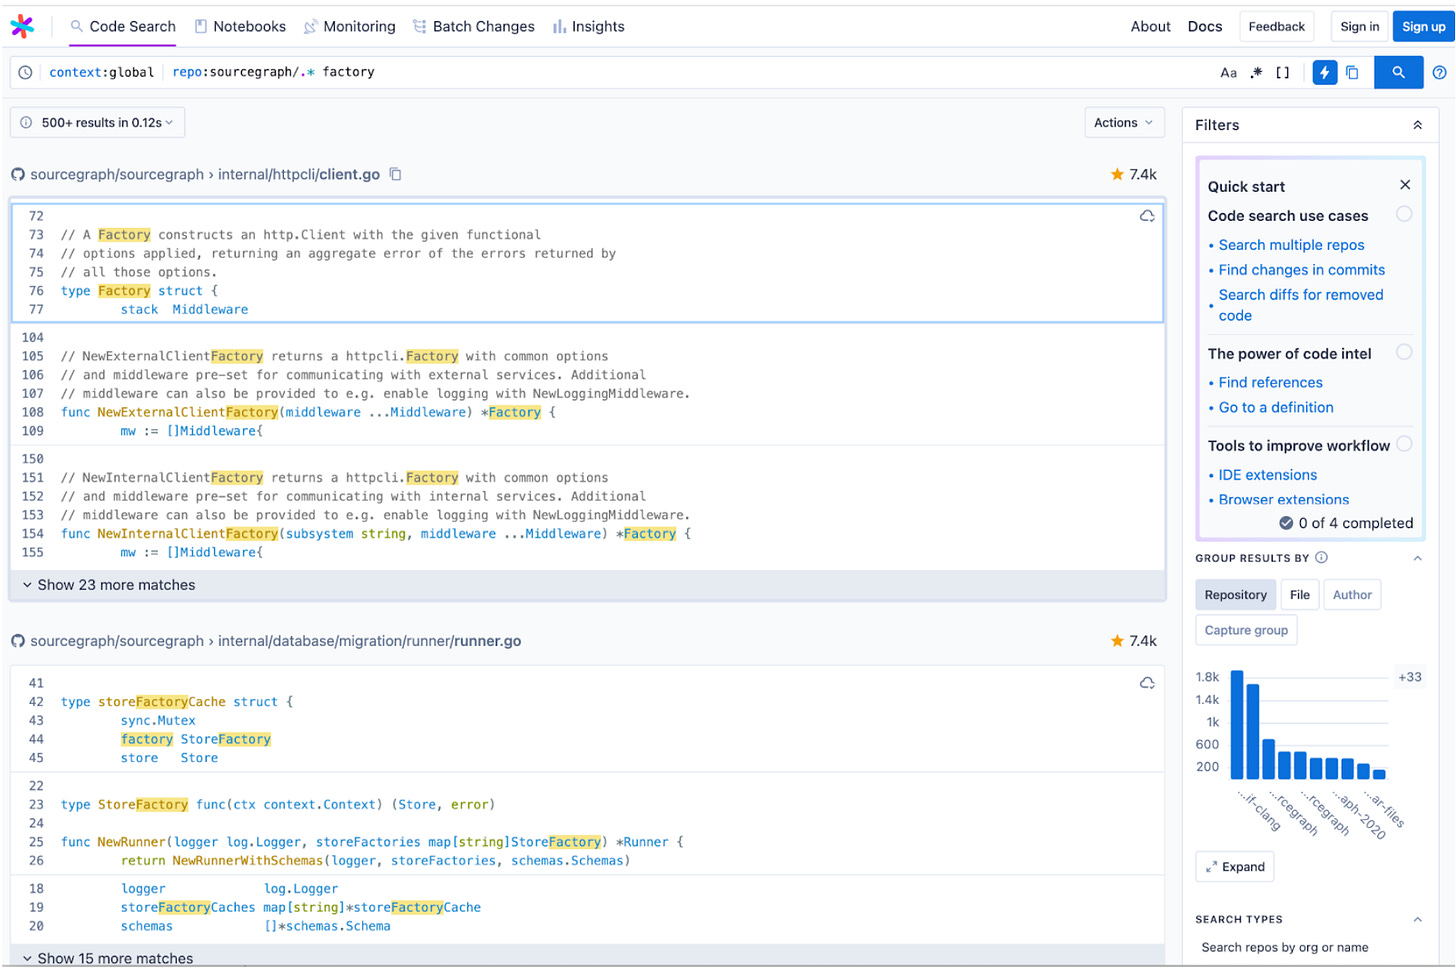
Task: Run search with the magnifier button
Action: coord(1398,72)
